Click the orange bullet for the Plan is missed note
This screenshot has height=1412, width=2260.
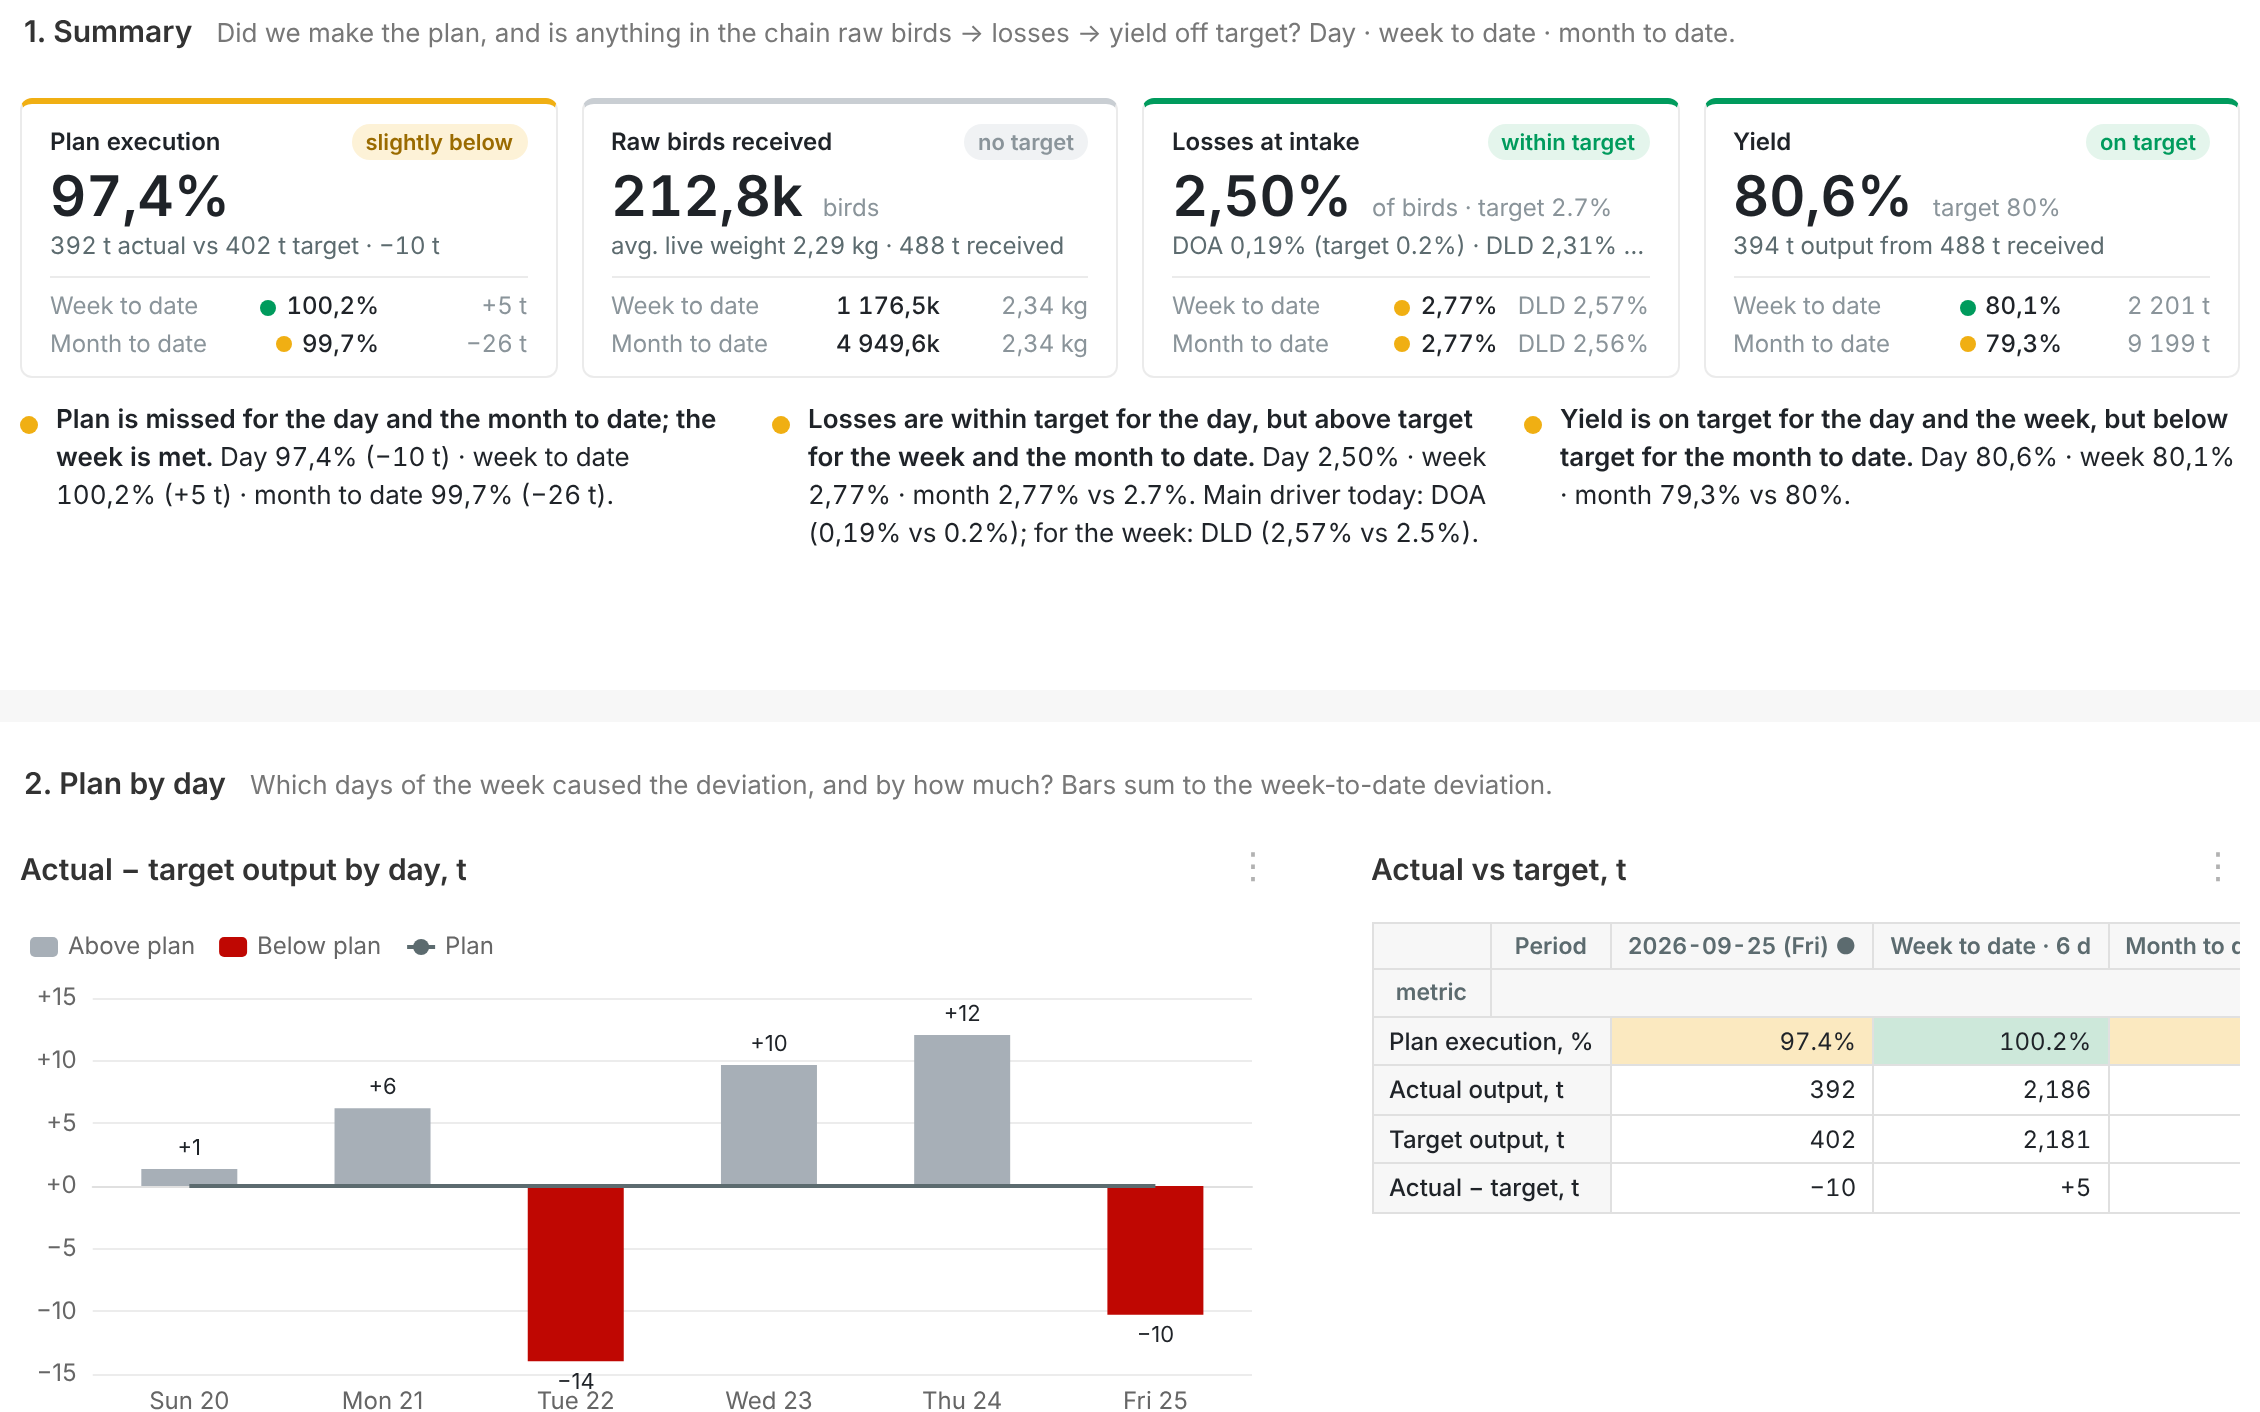point(30,424)
